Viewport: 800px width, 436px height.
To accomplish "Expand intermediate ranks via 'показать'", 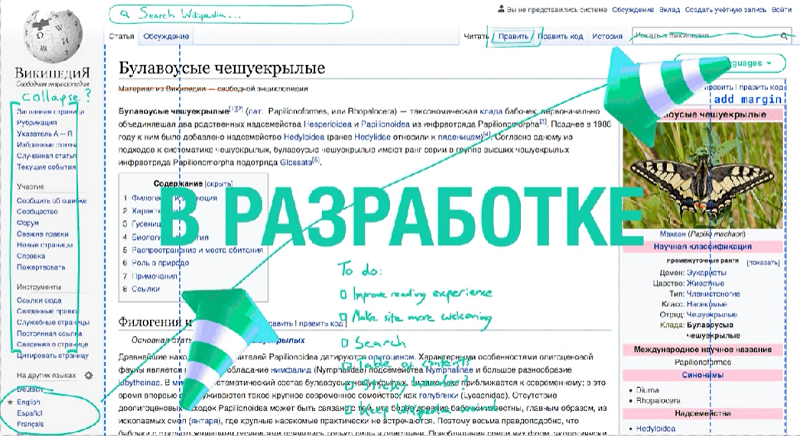I will click(762, 262).
